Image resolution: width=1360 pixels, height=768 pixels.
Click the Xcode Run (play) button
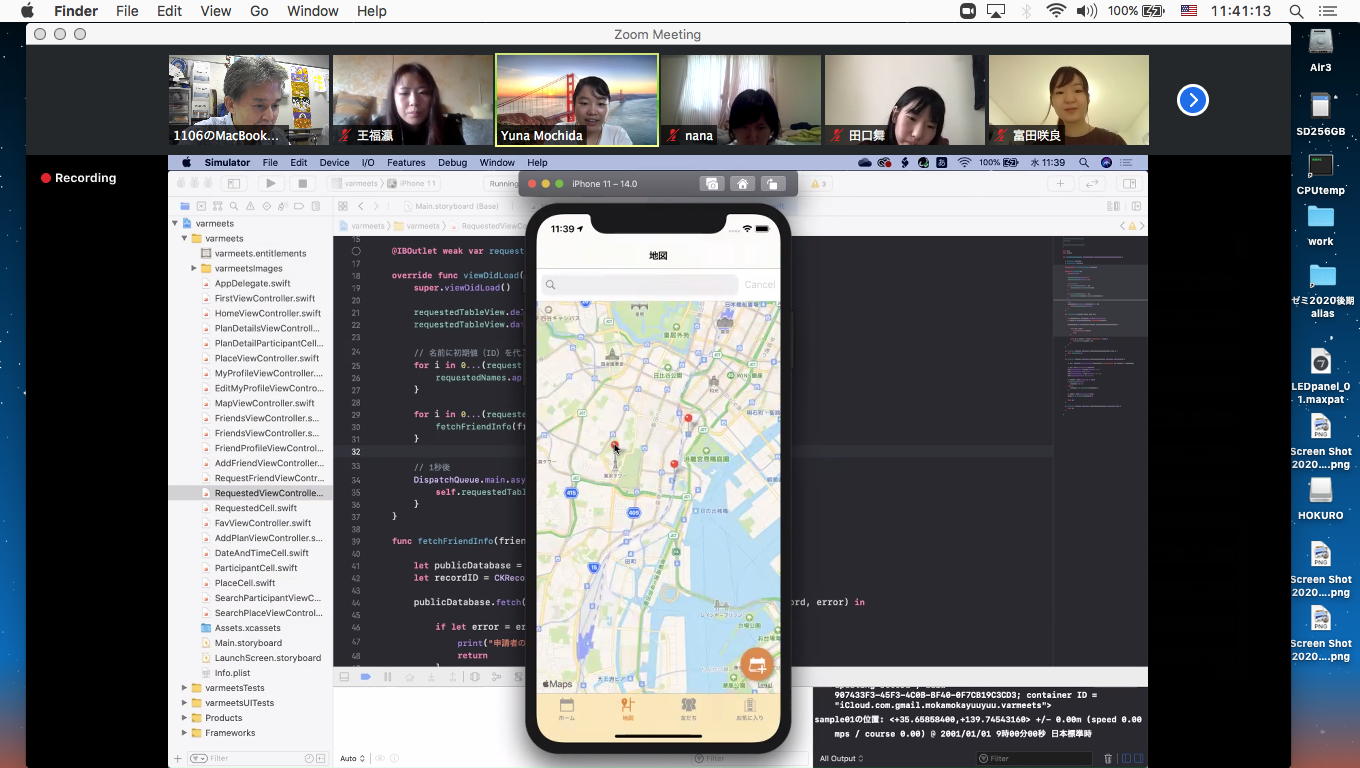point(270,184)
